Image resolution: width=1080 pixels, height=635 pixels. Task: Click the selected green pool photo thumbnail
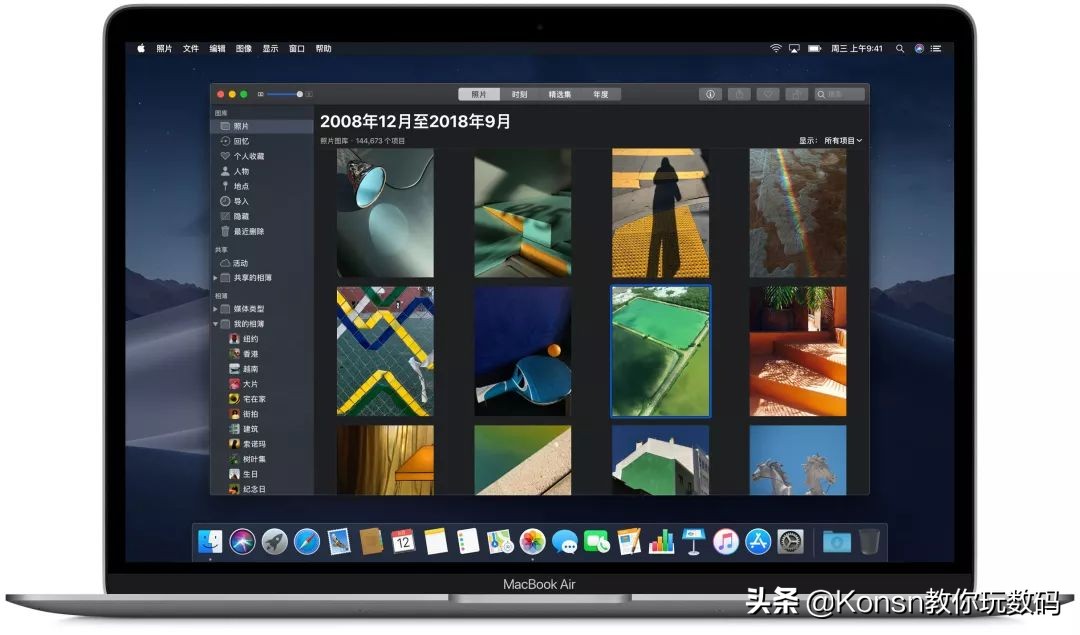[661, 349]
